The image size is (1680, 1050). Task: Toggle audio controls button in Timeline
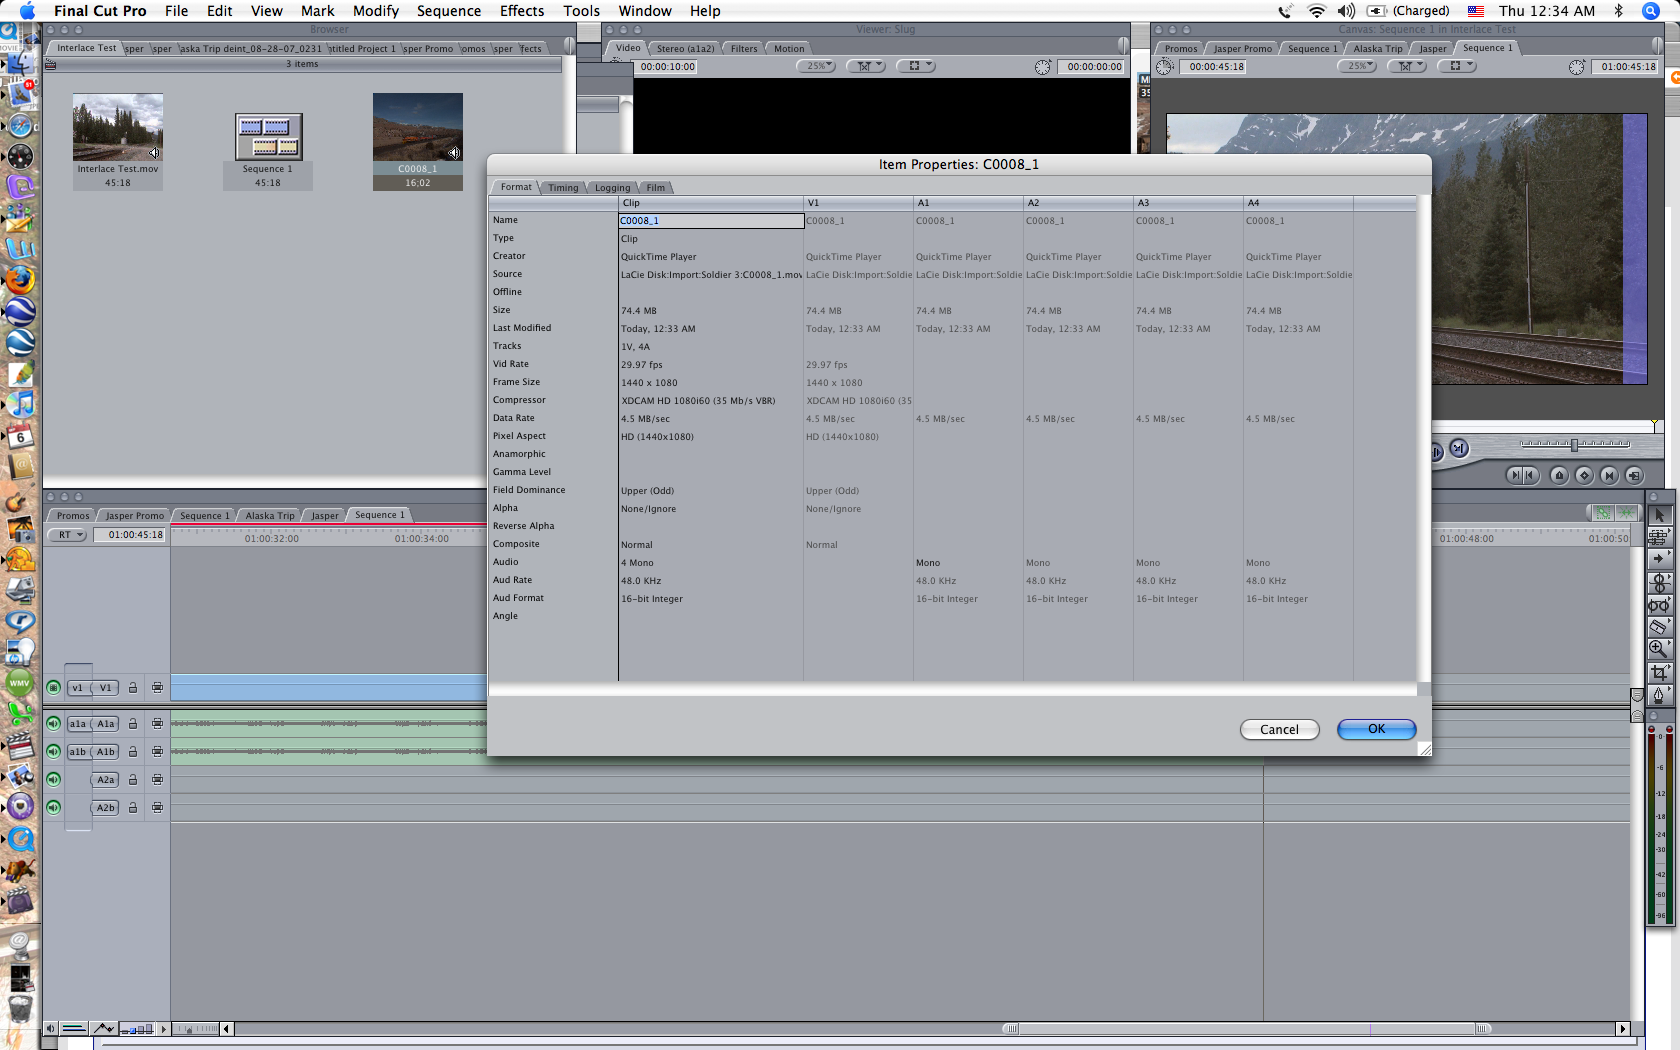tap(50, 1028)
